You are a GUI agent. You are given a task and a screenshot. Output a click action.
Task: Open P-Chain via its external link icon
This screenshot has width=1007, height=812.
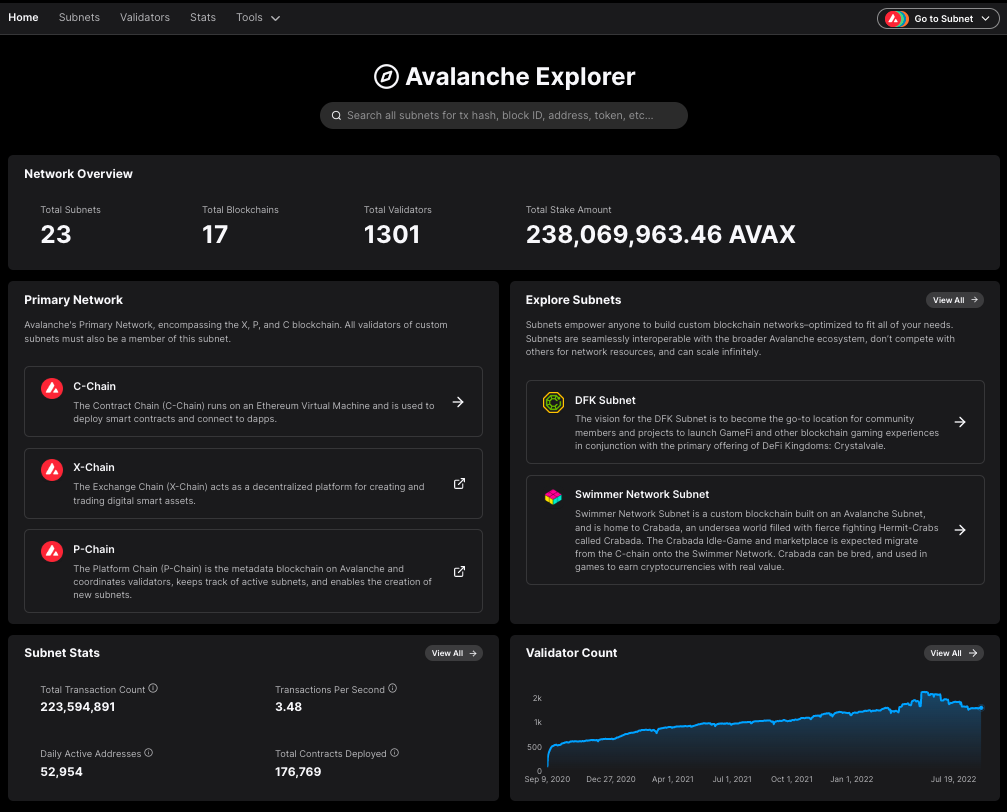pos(459,572)
